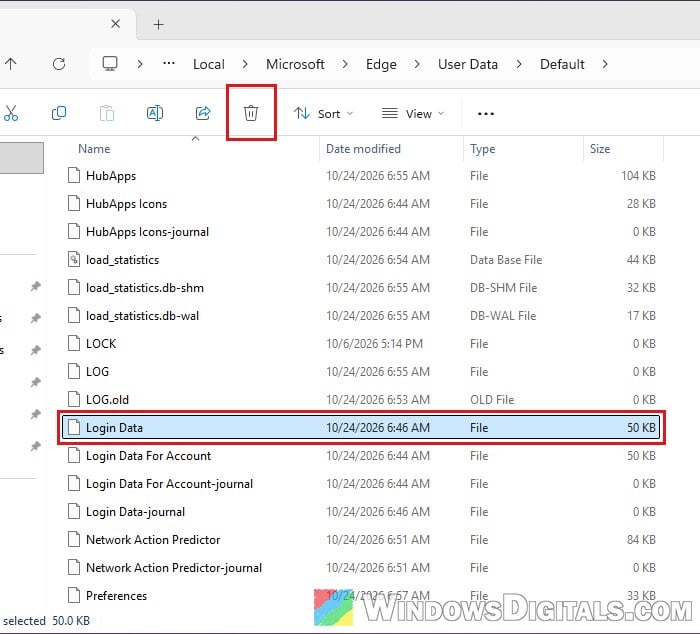Click the Cut scissors icon
The width and height of the screenshot is (700, 634).
click(11, 113)
